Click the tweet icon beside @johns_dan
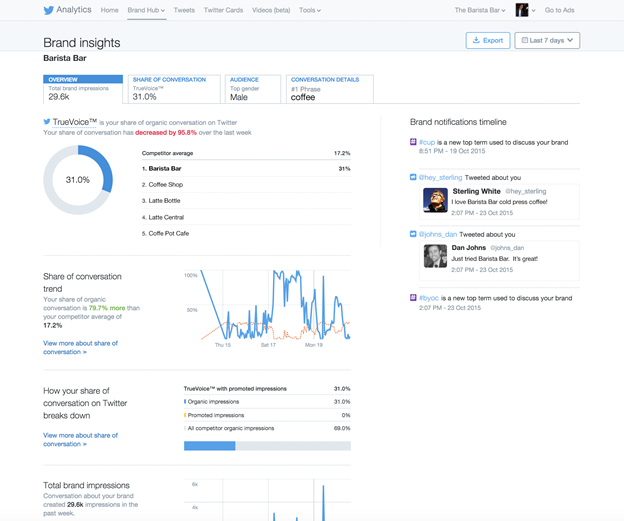This screenshot has width=624, height=521. coord(413,234)
